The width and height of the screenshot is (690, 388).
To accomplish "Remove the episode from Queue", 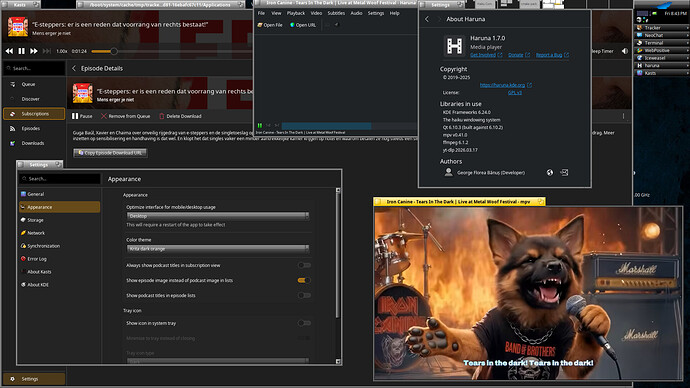I will [x=125, y=116].
